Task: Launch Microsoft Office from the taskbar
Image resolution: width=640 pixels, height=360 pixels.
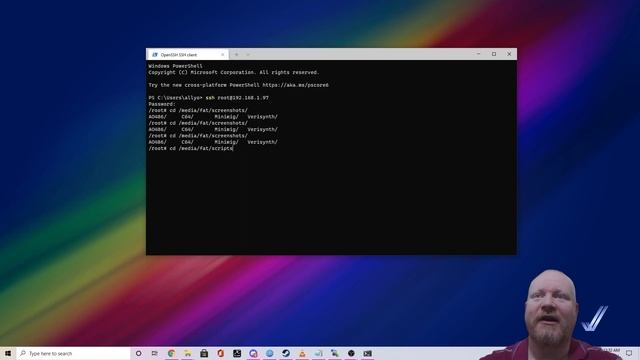Action: pyautogui.click(x=220, y=353)
